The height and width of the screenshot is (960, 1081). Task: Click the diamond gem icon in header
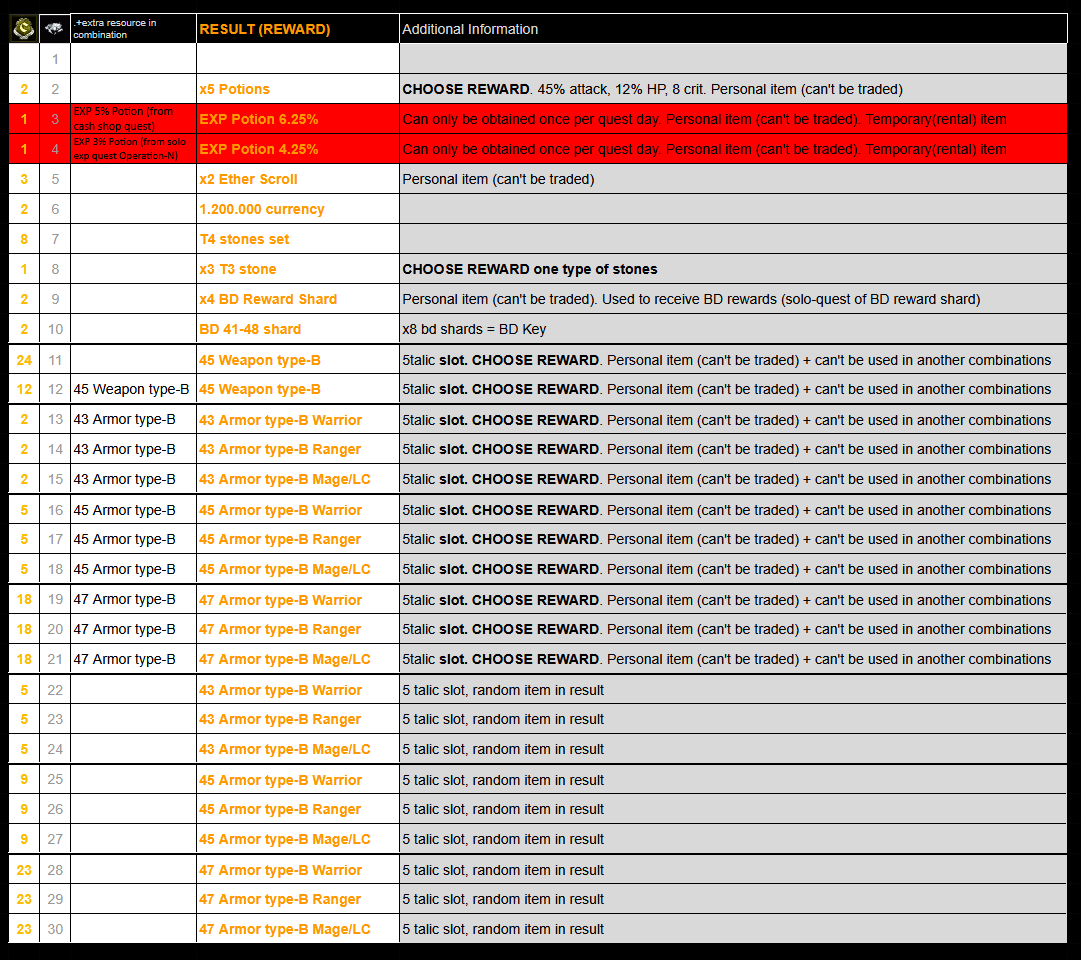[55, 29]
